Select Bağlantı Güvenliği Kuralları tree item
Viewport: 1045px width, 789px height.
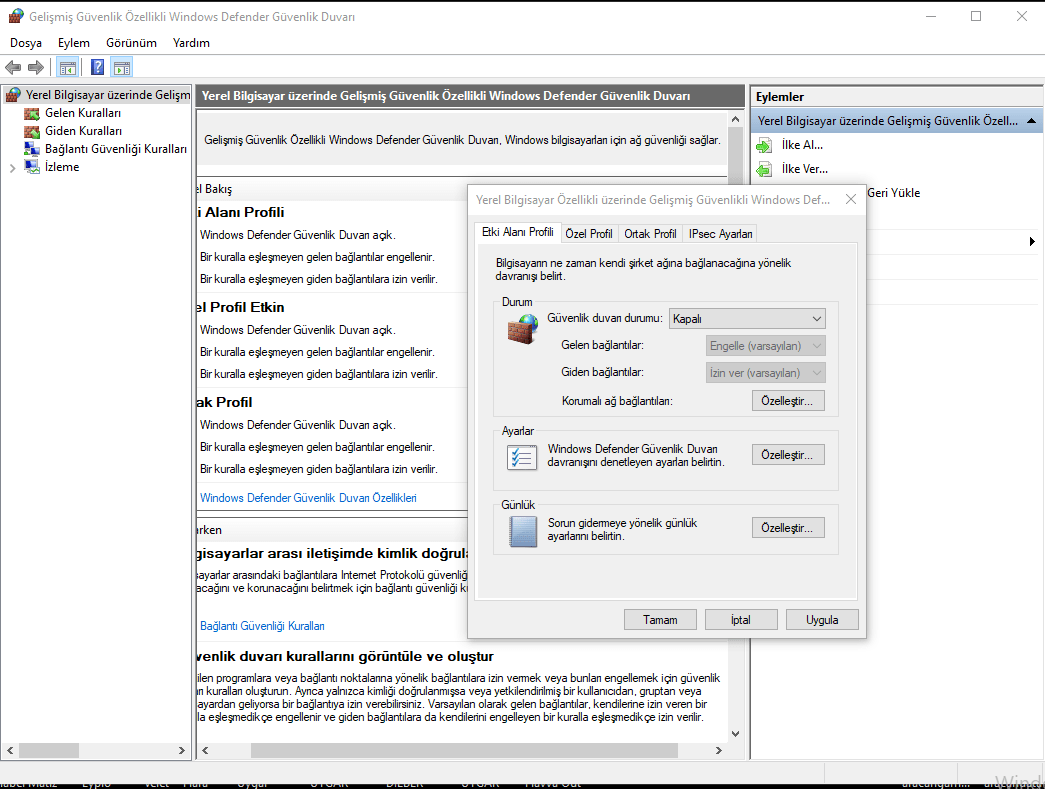pos(116,149)
